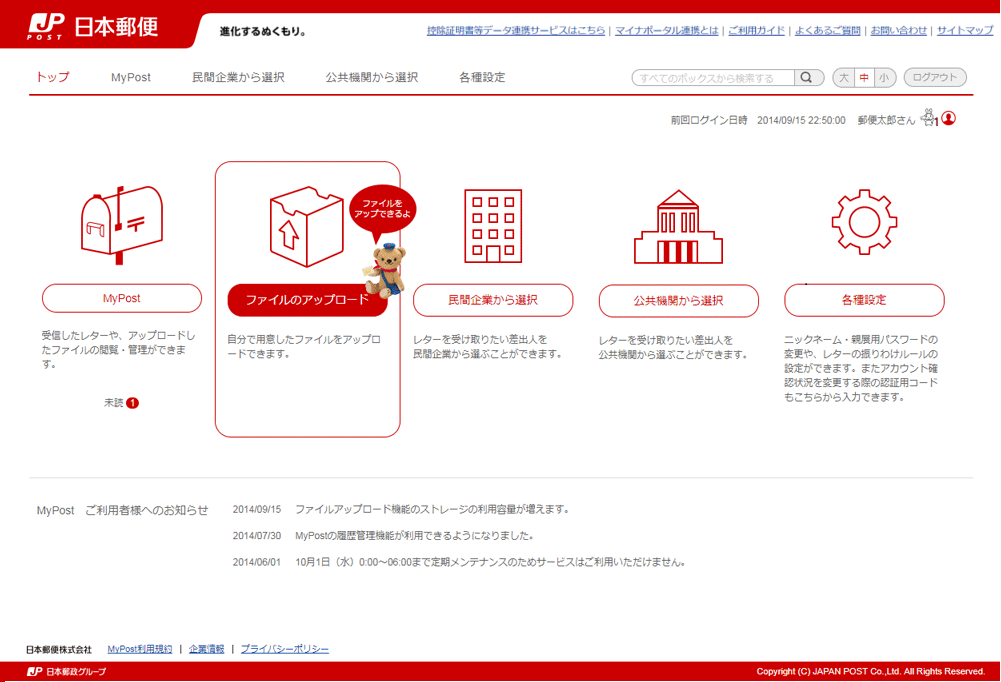
Task: Click 公共機関から選択 button below government icon
Action: pos(679,301)
